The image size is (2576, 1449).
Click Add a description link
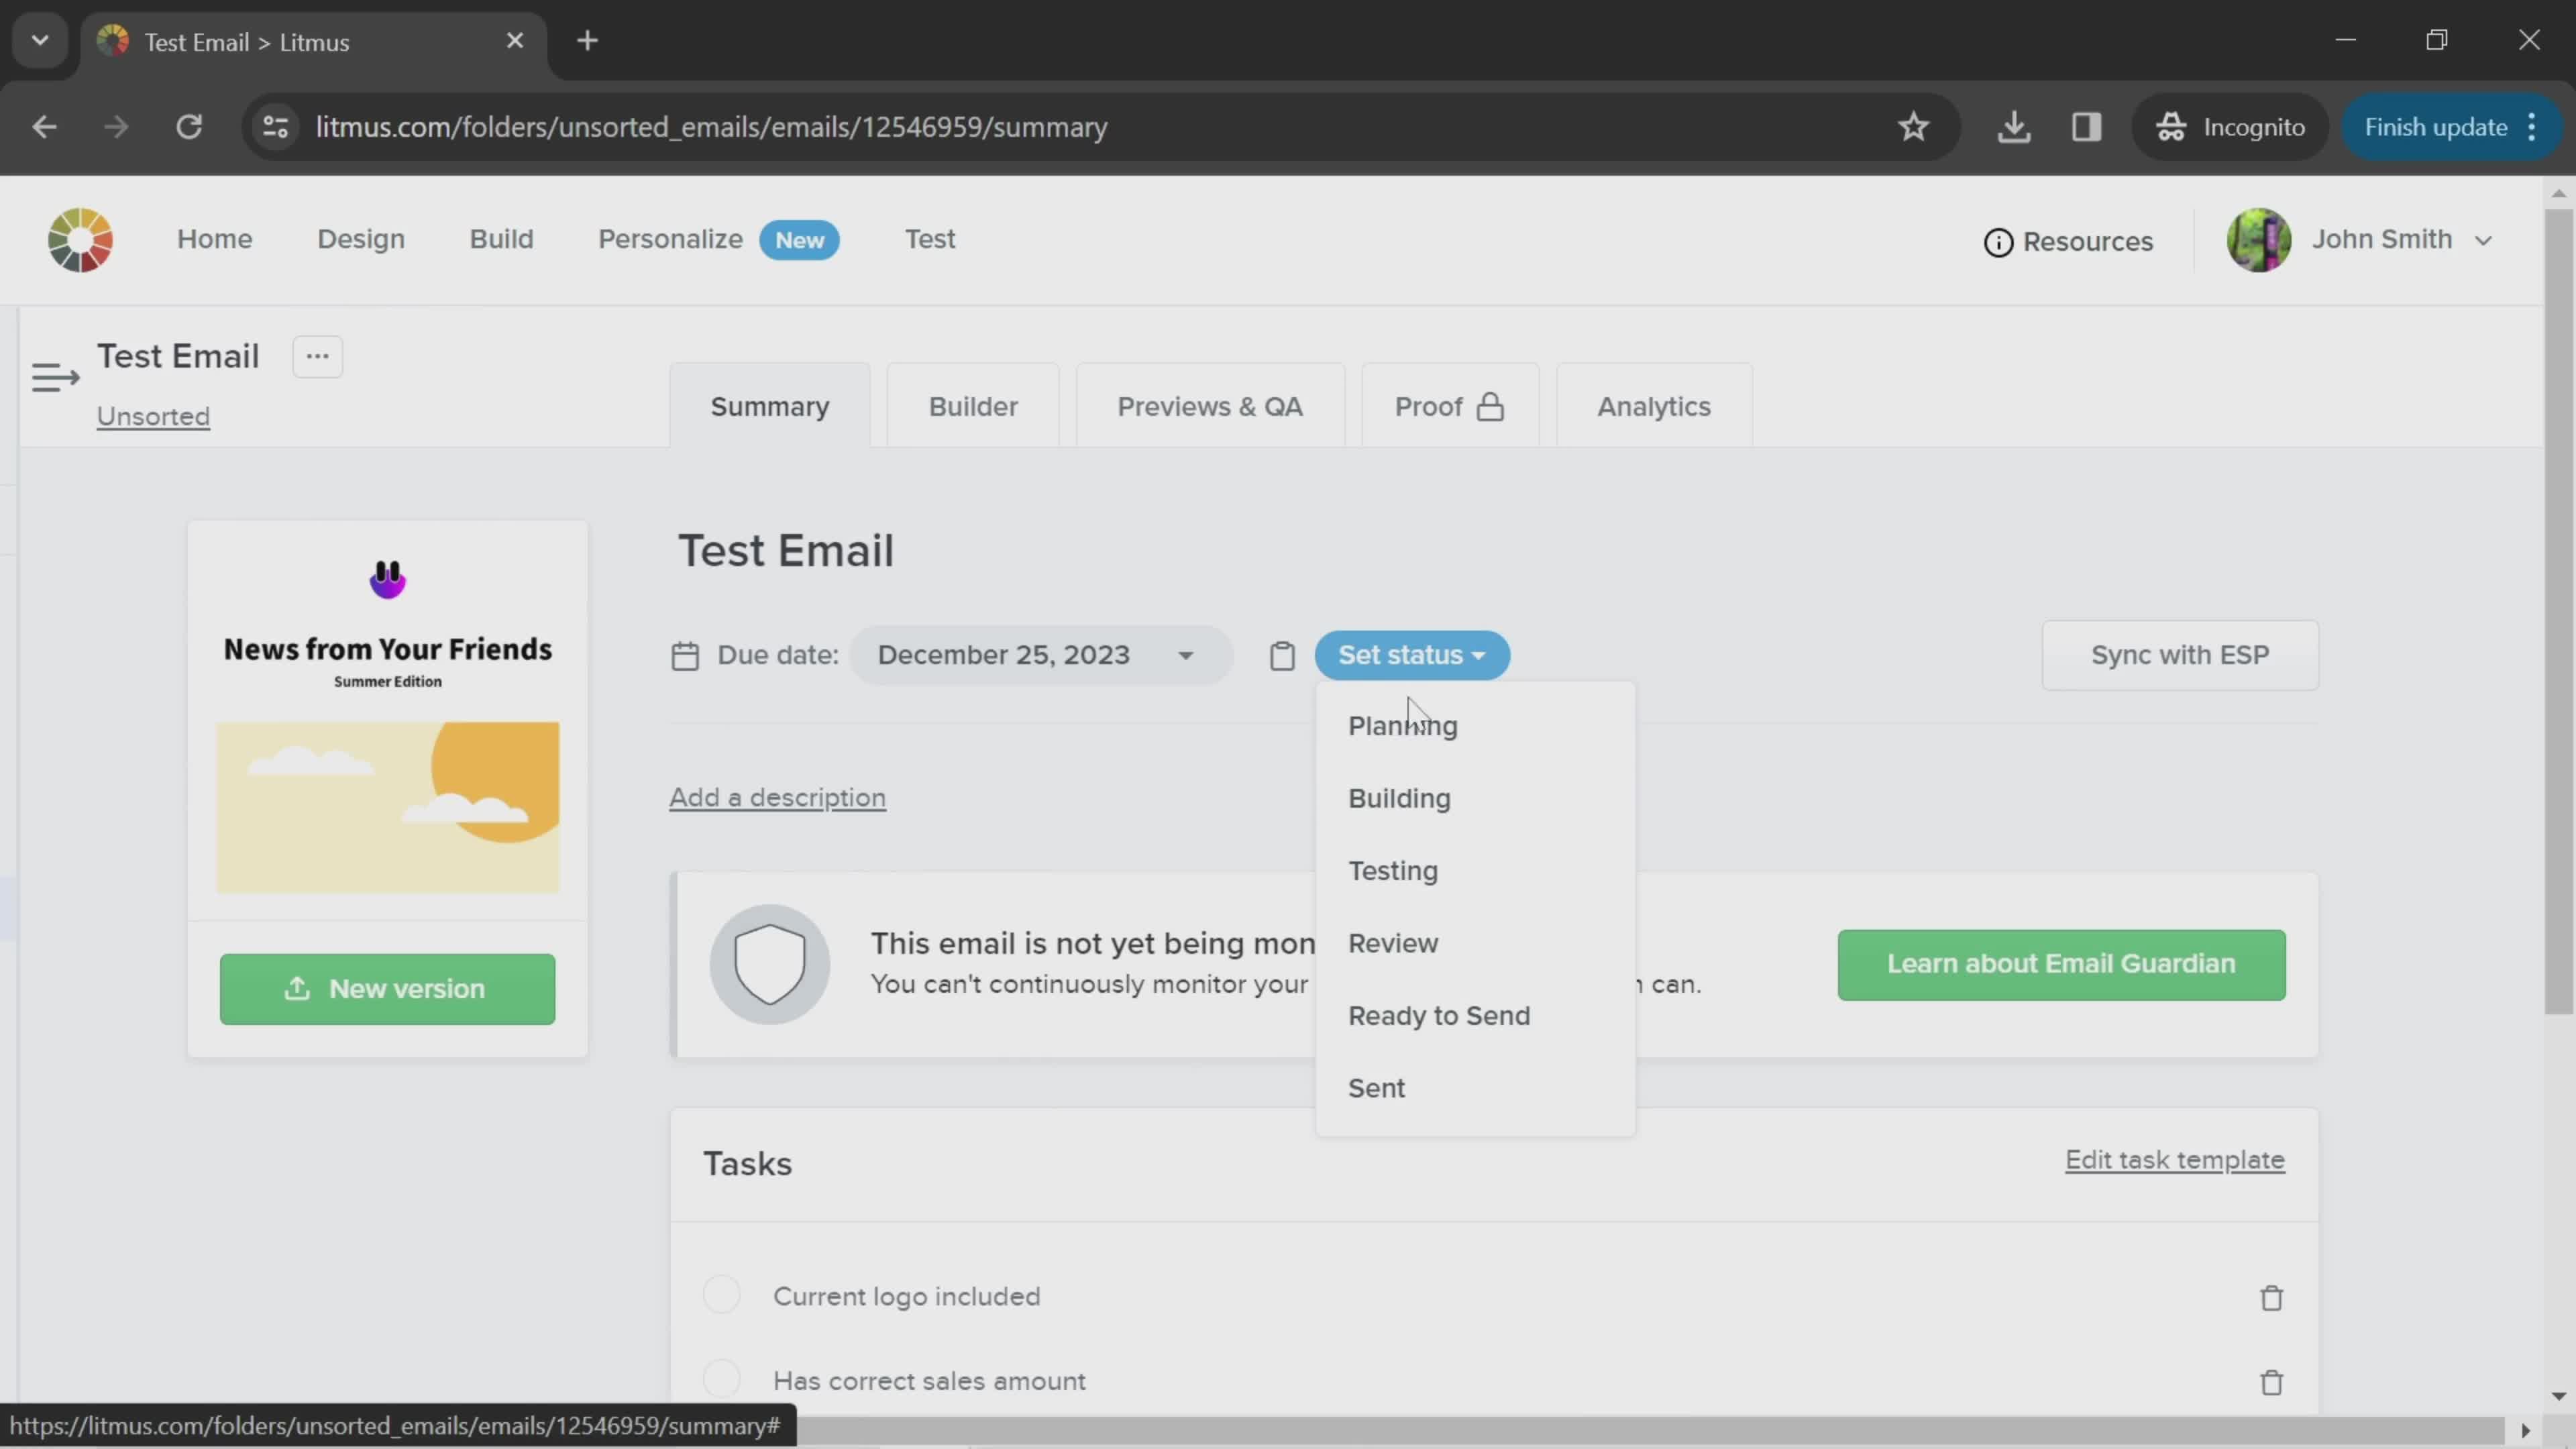(777, 798)
